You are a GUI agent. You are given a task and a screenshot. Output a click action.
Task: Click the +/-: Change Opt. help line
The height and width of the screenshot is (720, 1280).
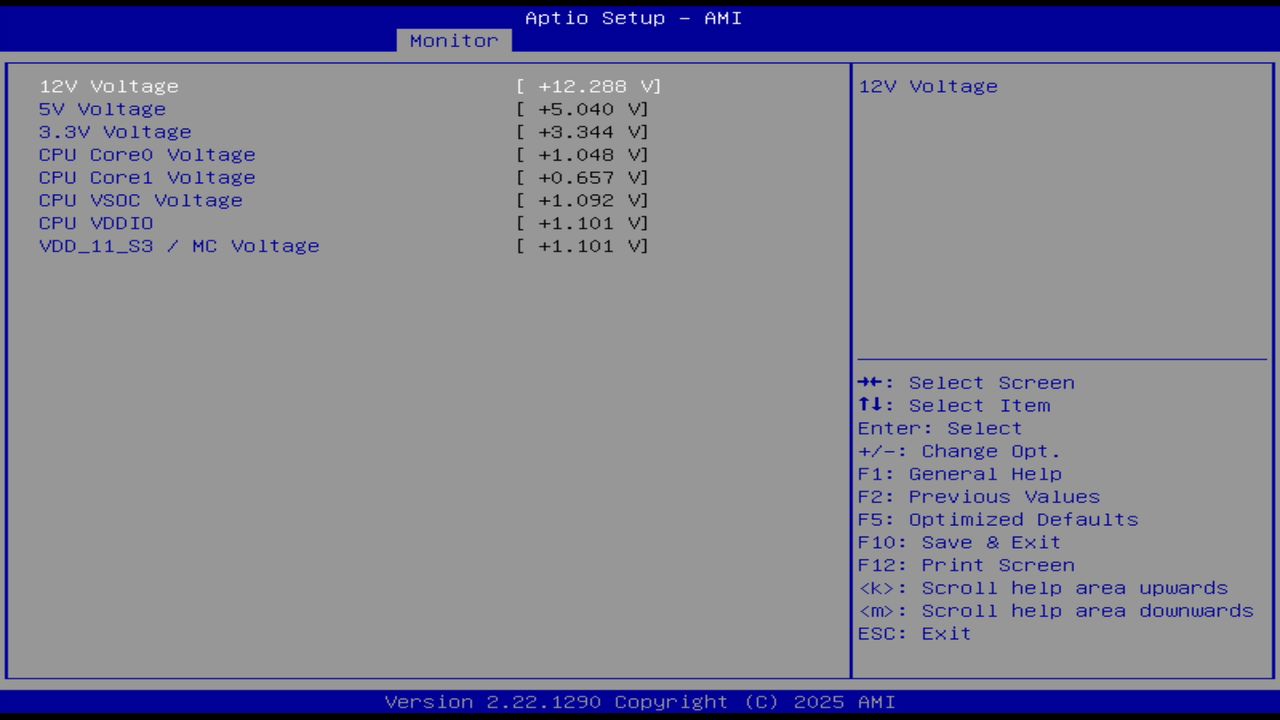pyautogui.click(x=956, y=451)
